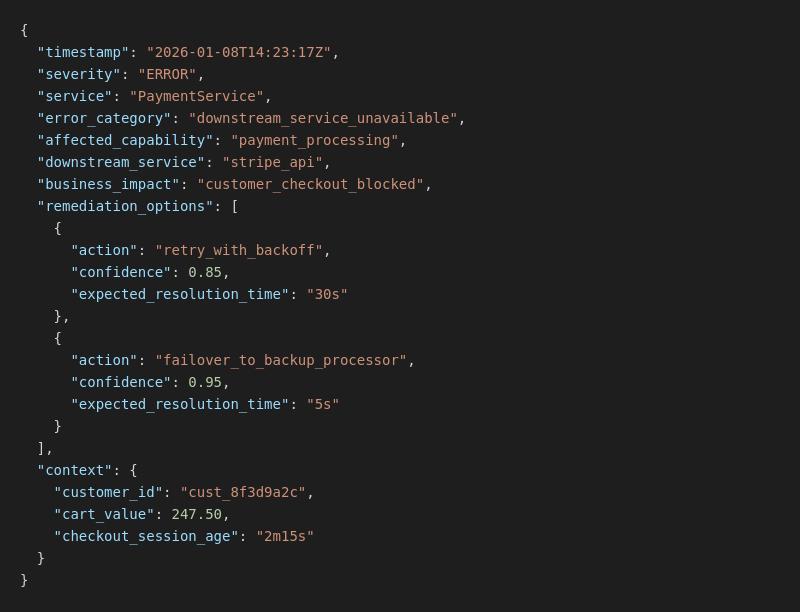Place cursor on "downstream_service_unavailable" value

pyautogui.click(x=323, y=118)
